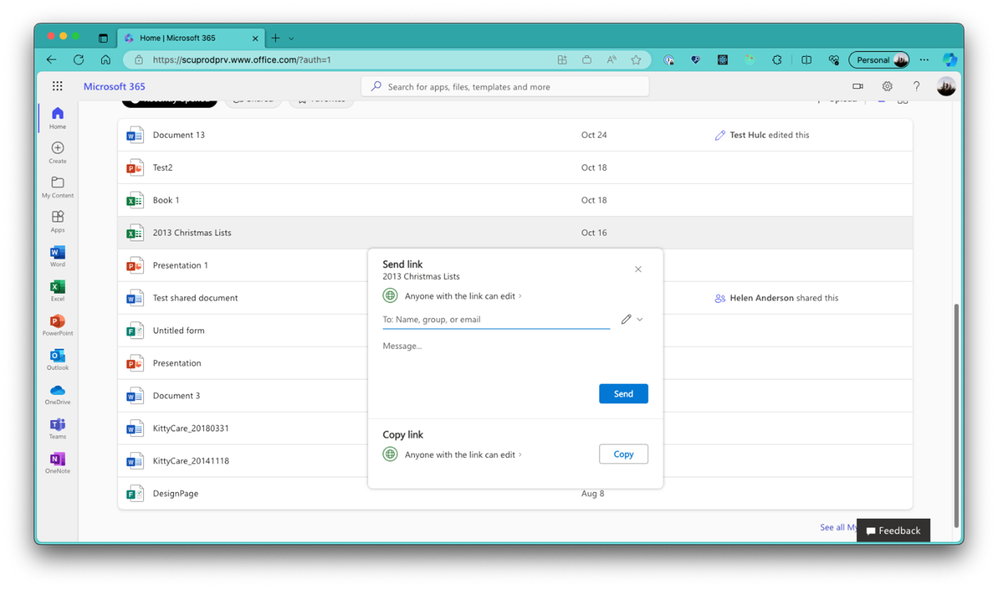Open a new browser tab
Screen dimensions: 998x590
[275, 38]
